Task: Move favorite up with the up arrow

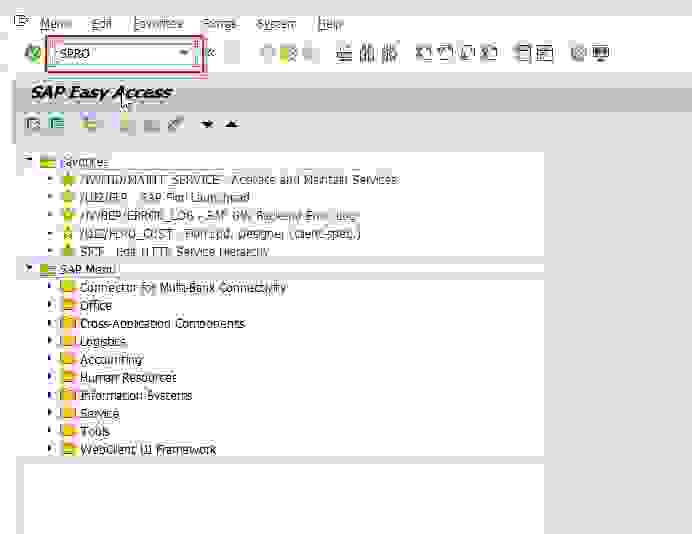Action: point(232,124)
